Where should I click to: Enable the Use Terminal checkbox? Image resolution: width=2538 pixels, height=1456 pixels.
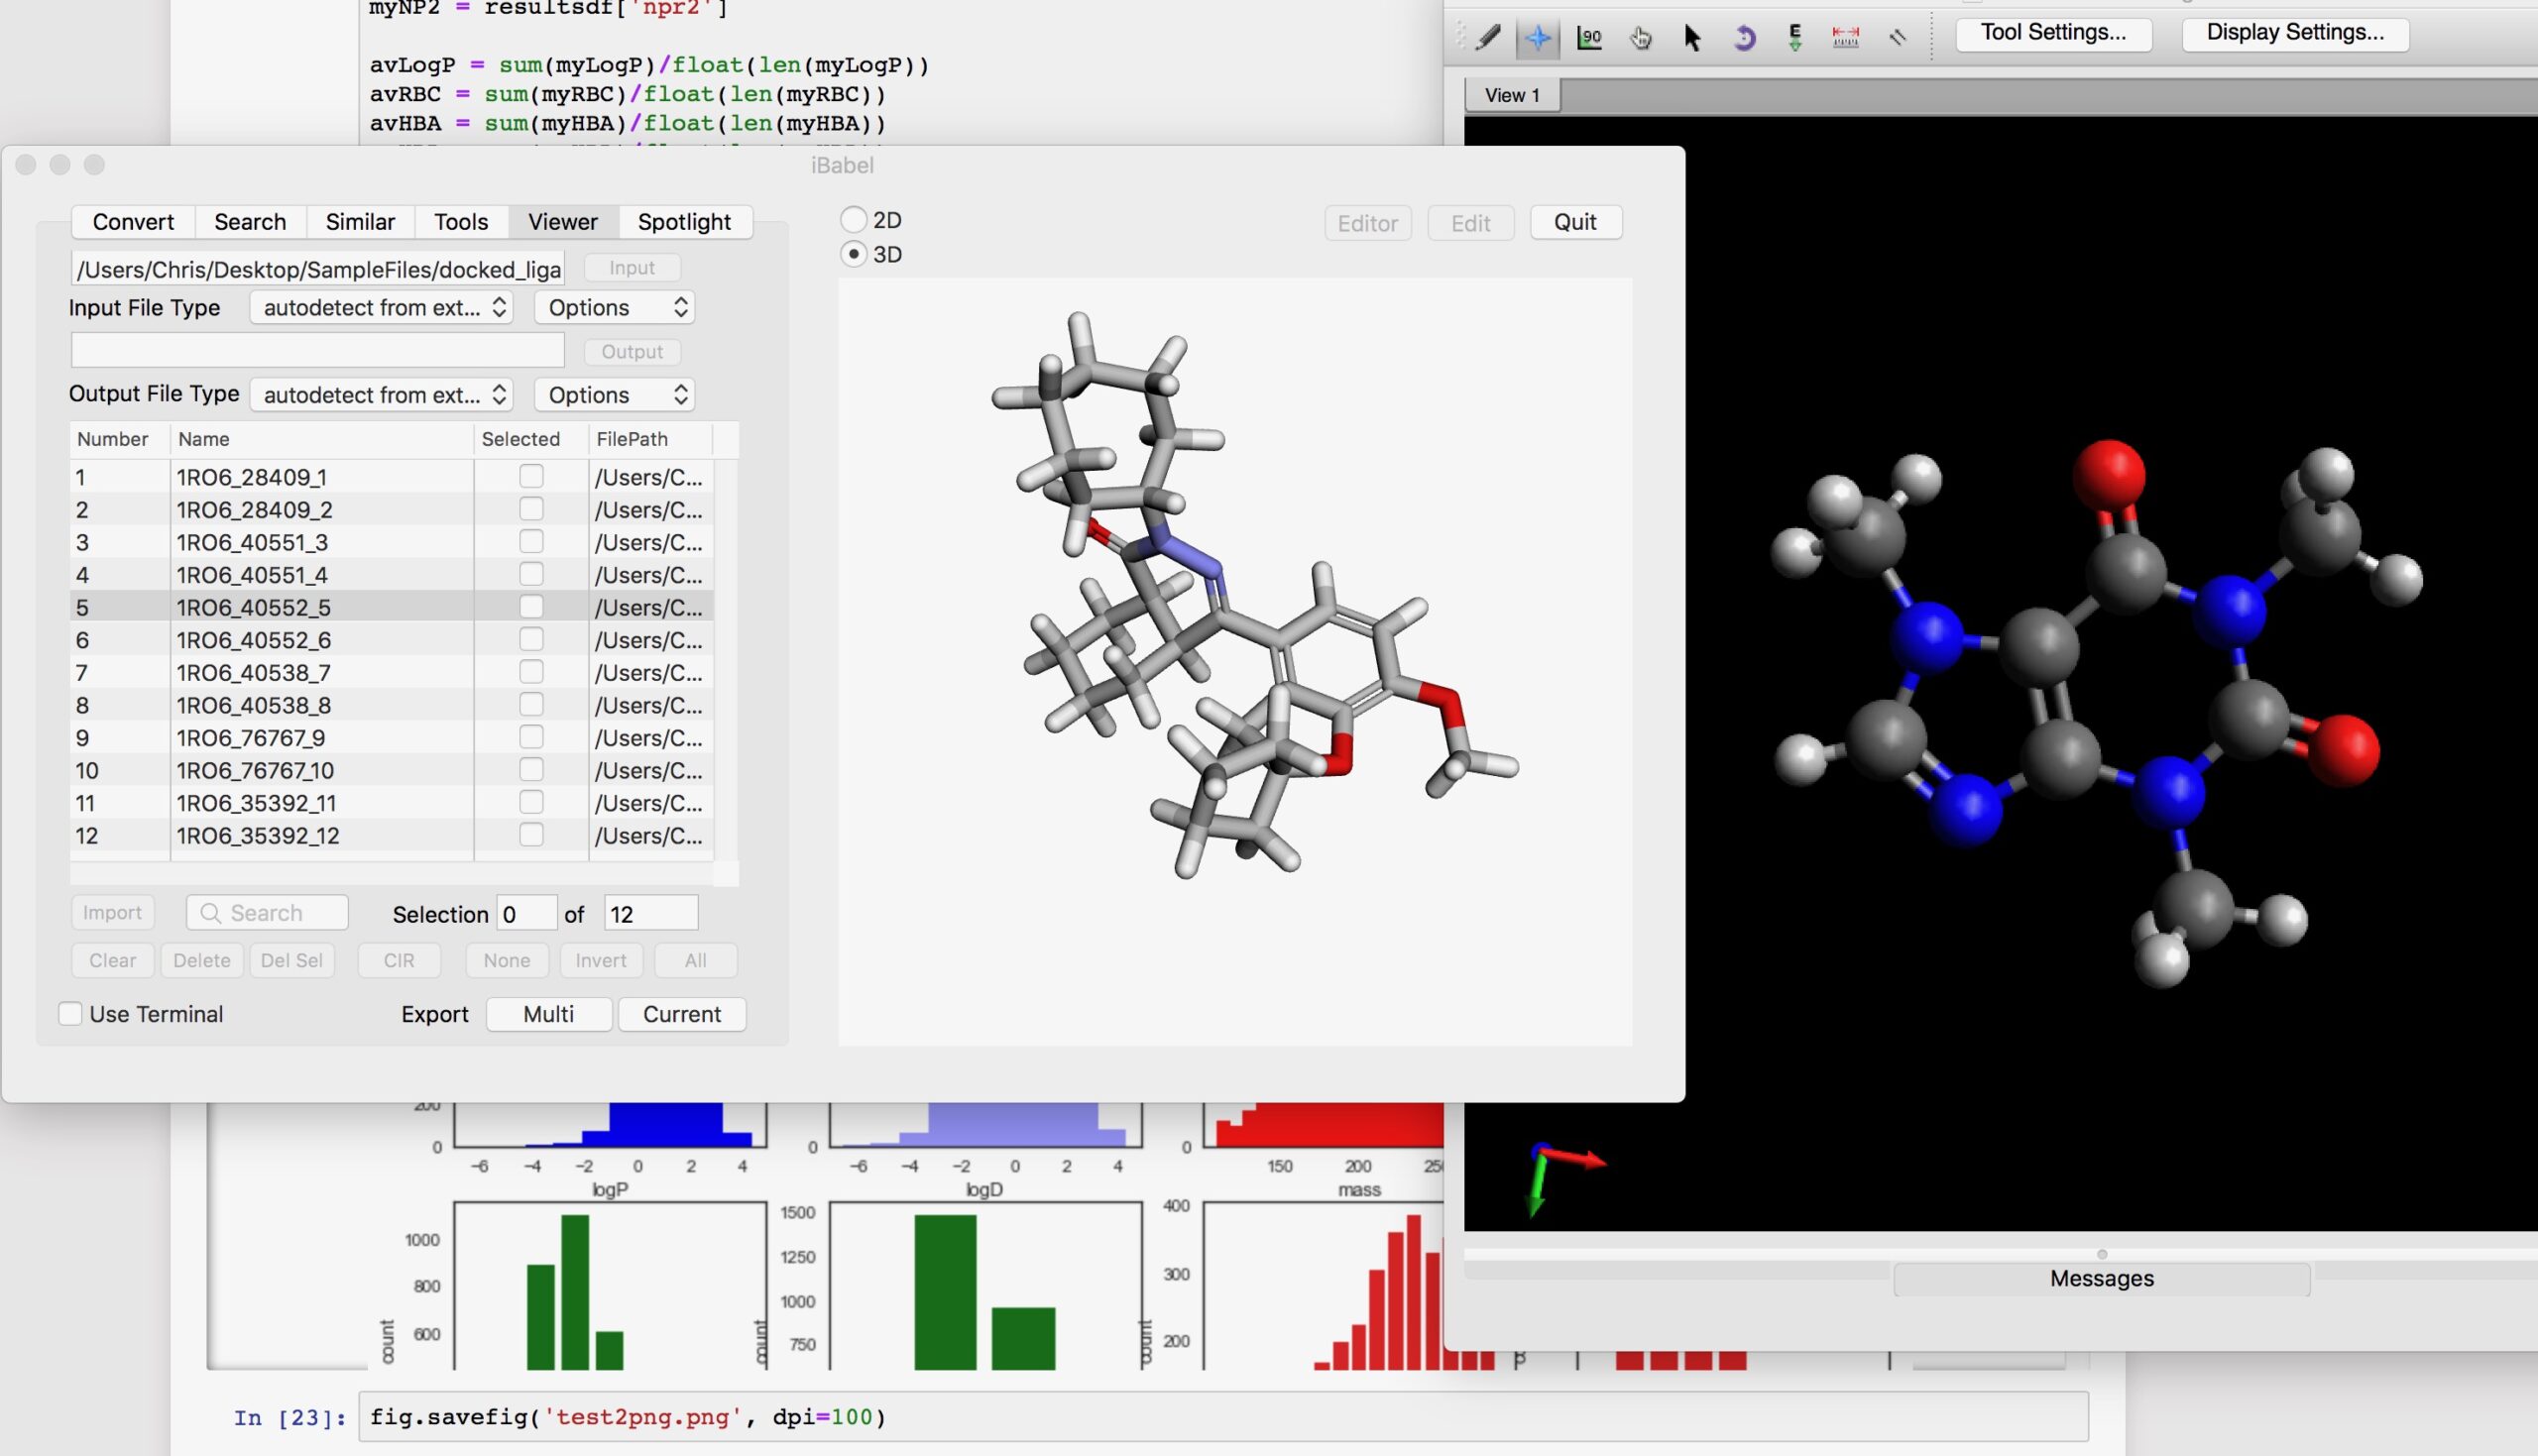pos(70,1014)
